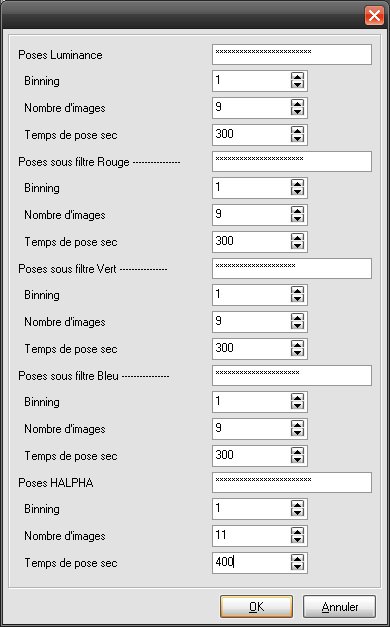
Task: Decrease Rouge filter Binning with down arrow
Action: (x=297, y=192)
